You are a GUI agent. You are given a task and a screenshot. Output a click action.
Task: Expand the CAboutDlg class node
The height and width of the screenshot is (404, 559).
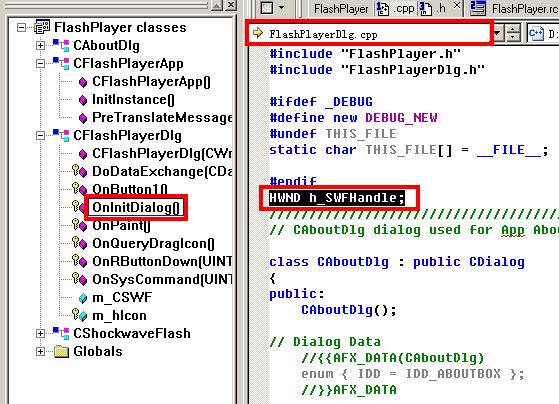(40, 46)
